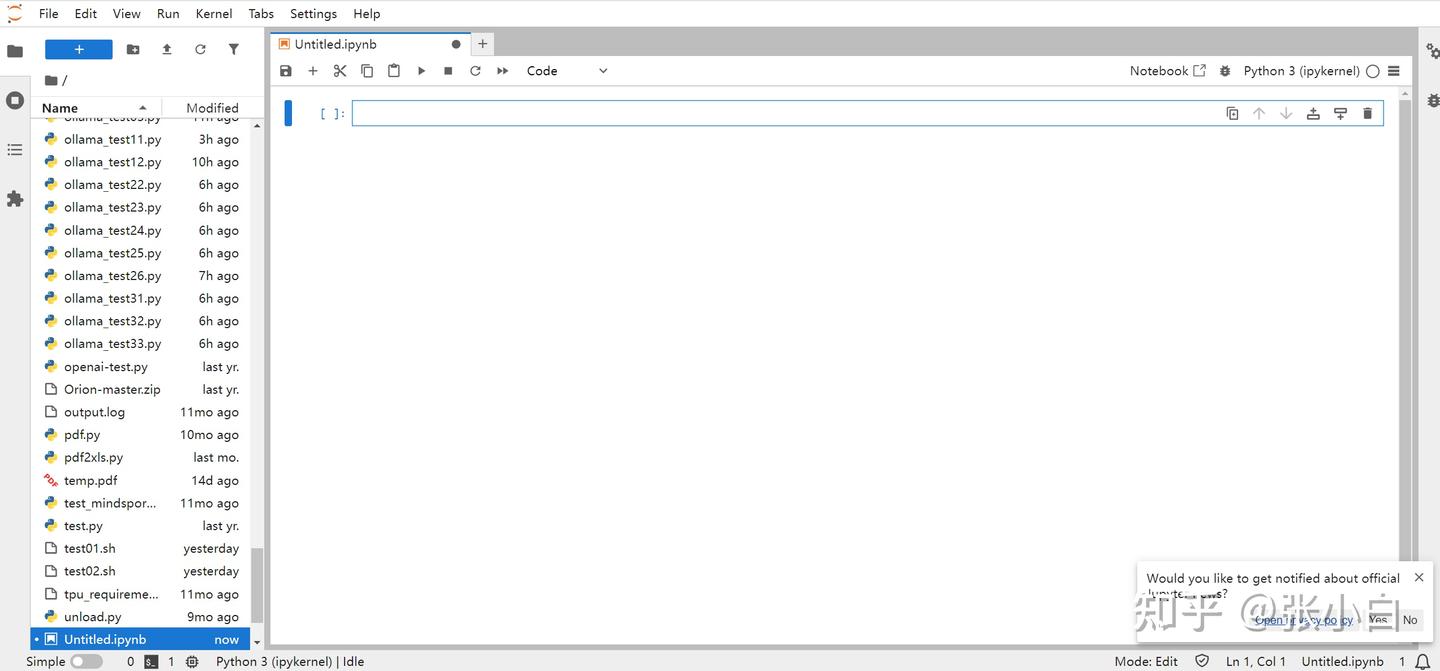Run the selected cell with play icon

pos(421,71)
